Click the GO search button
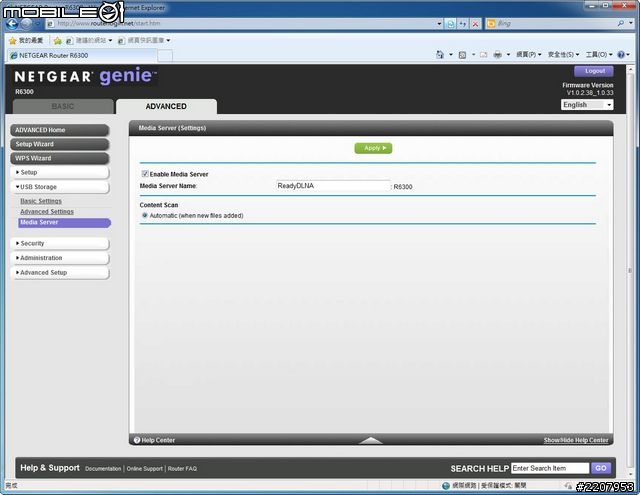 click(601, 468)
